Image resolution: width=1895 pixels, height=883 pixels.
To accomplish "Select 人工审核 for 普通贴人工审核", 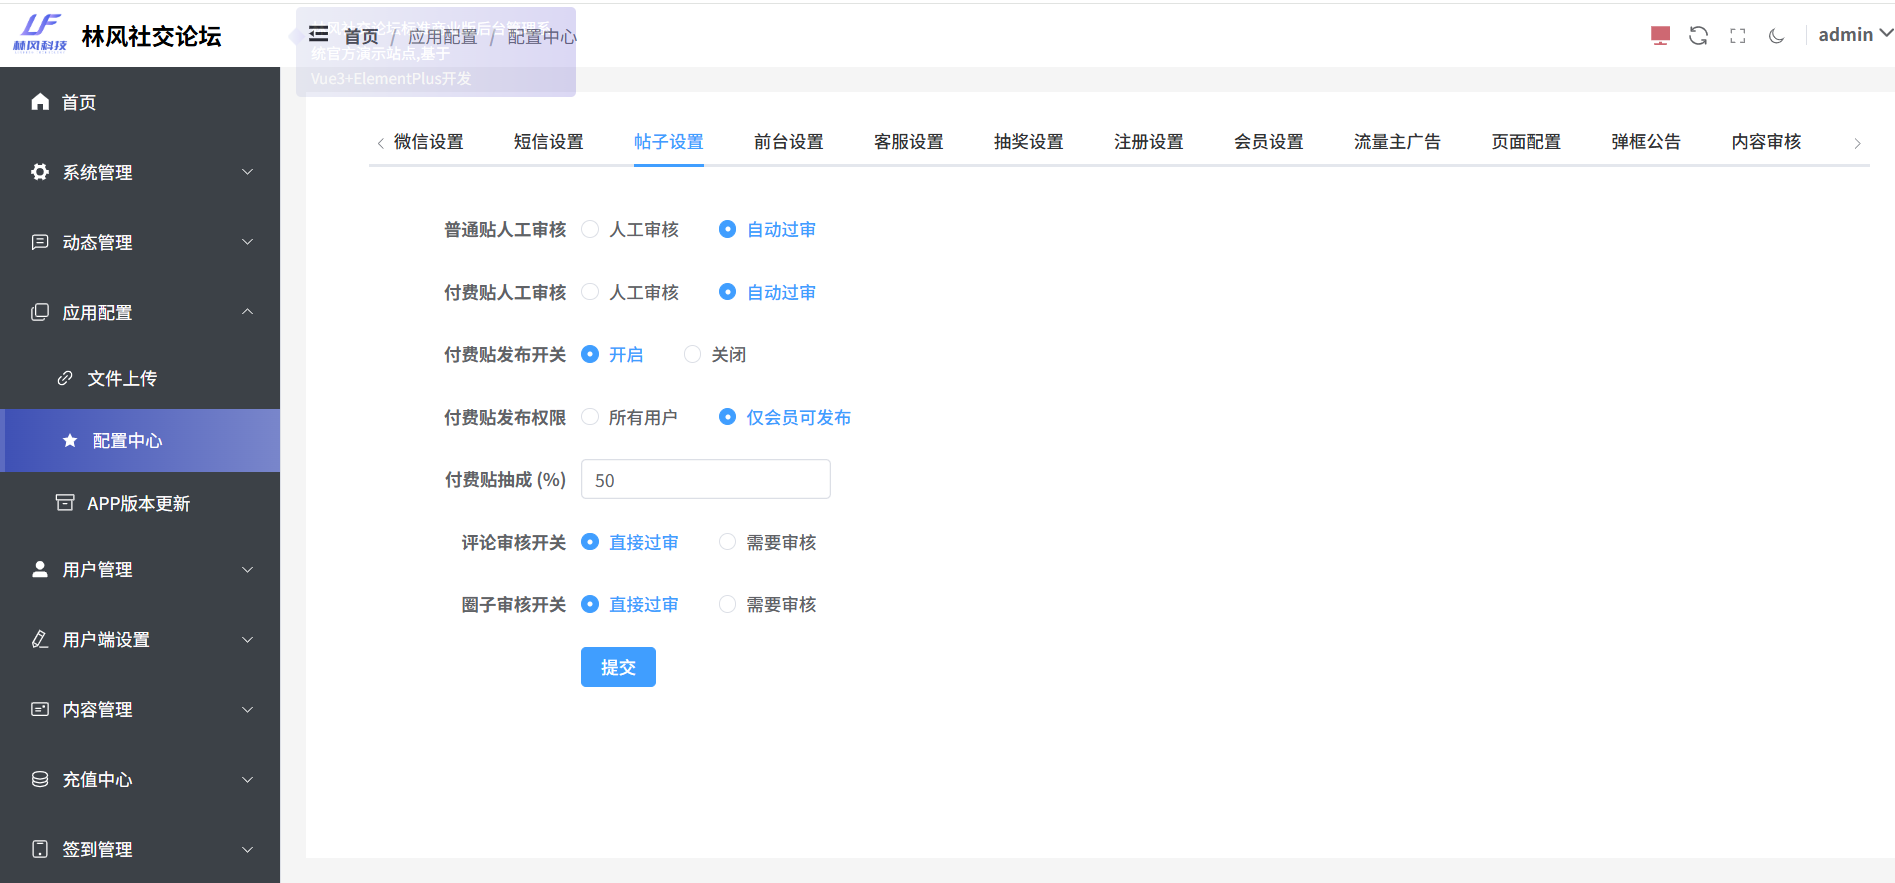I will (x=591, y=230).
